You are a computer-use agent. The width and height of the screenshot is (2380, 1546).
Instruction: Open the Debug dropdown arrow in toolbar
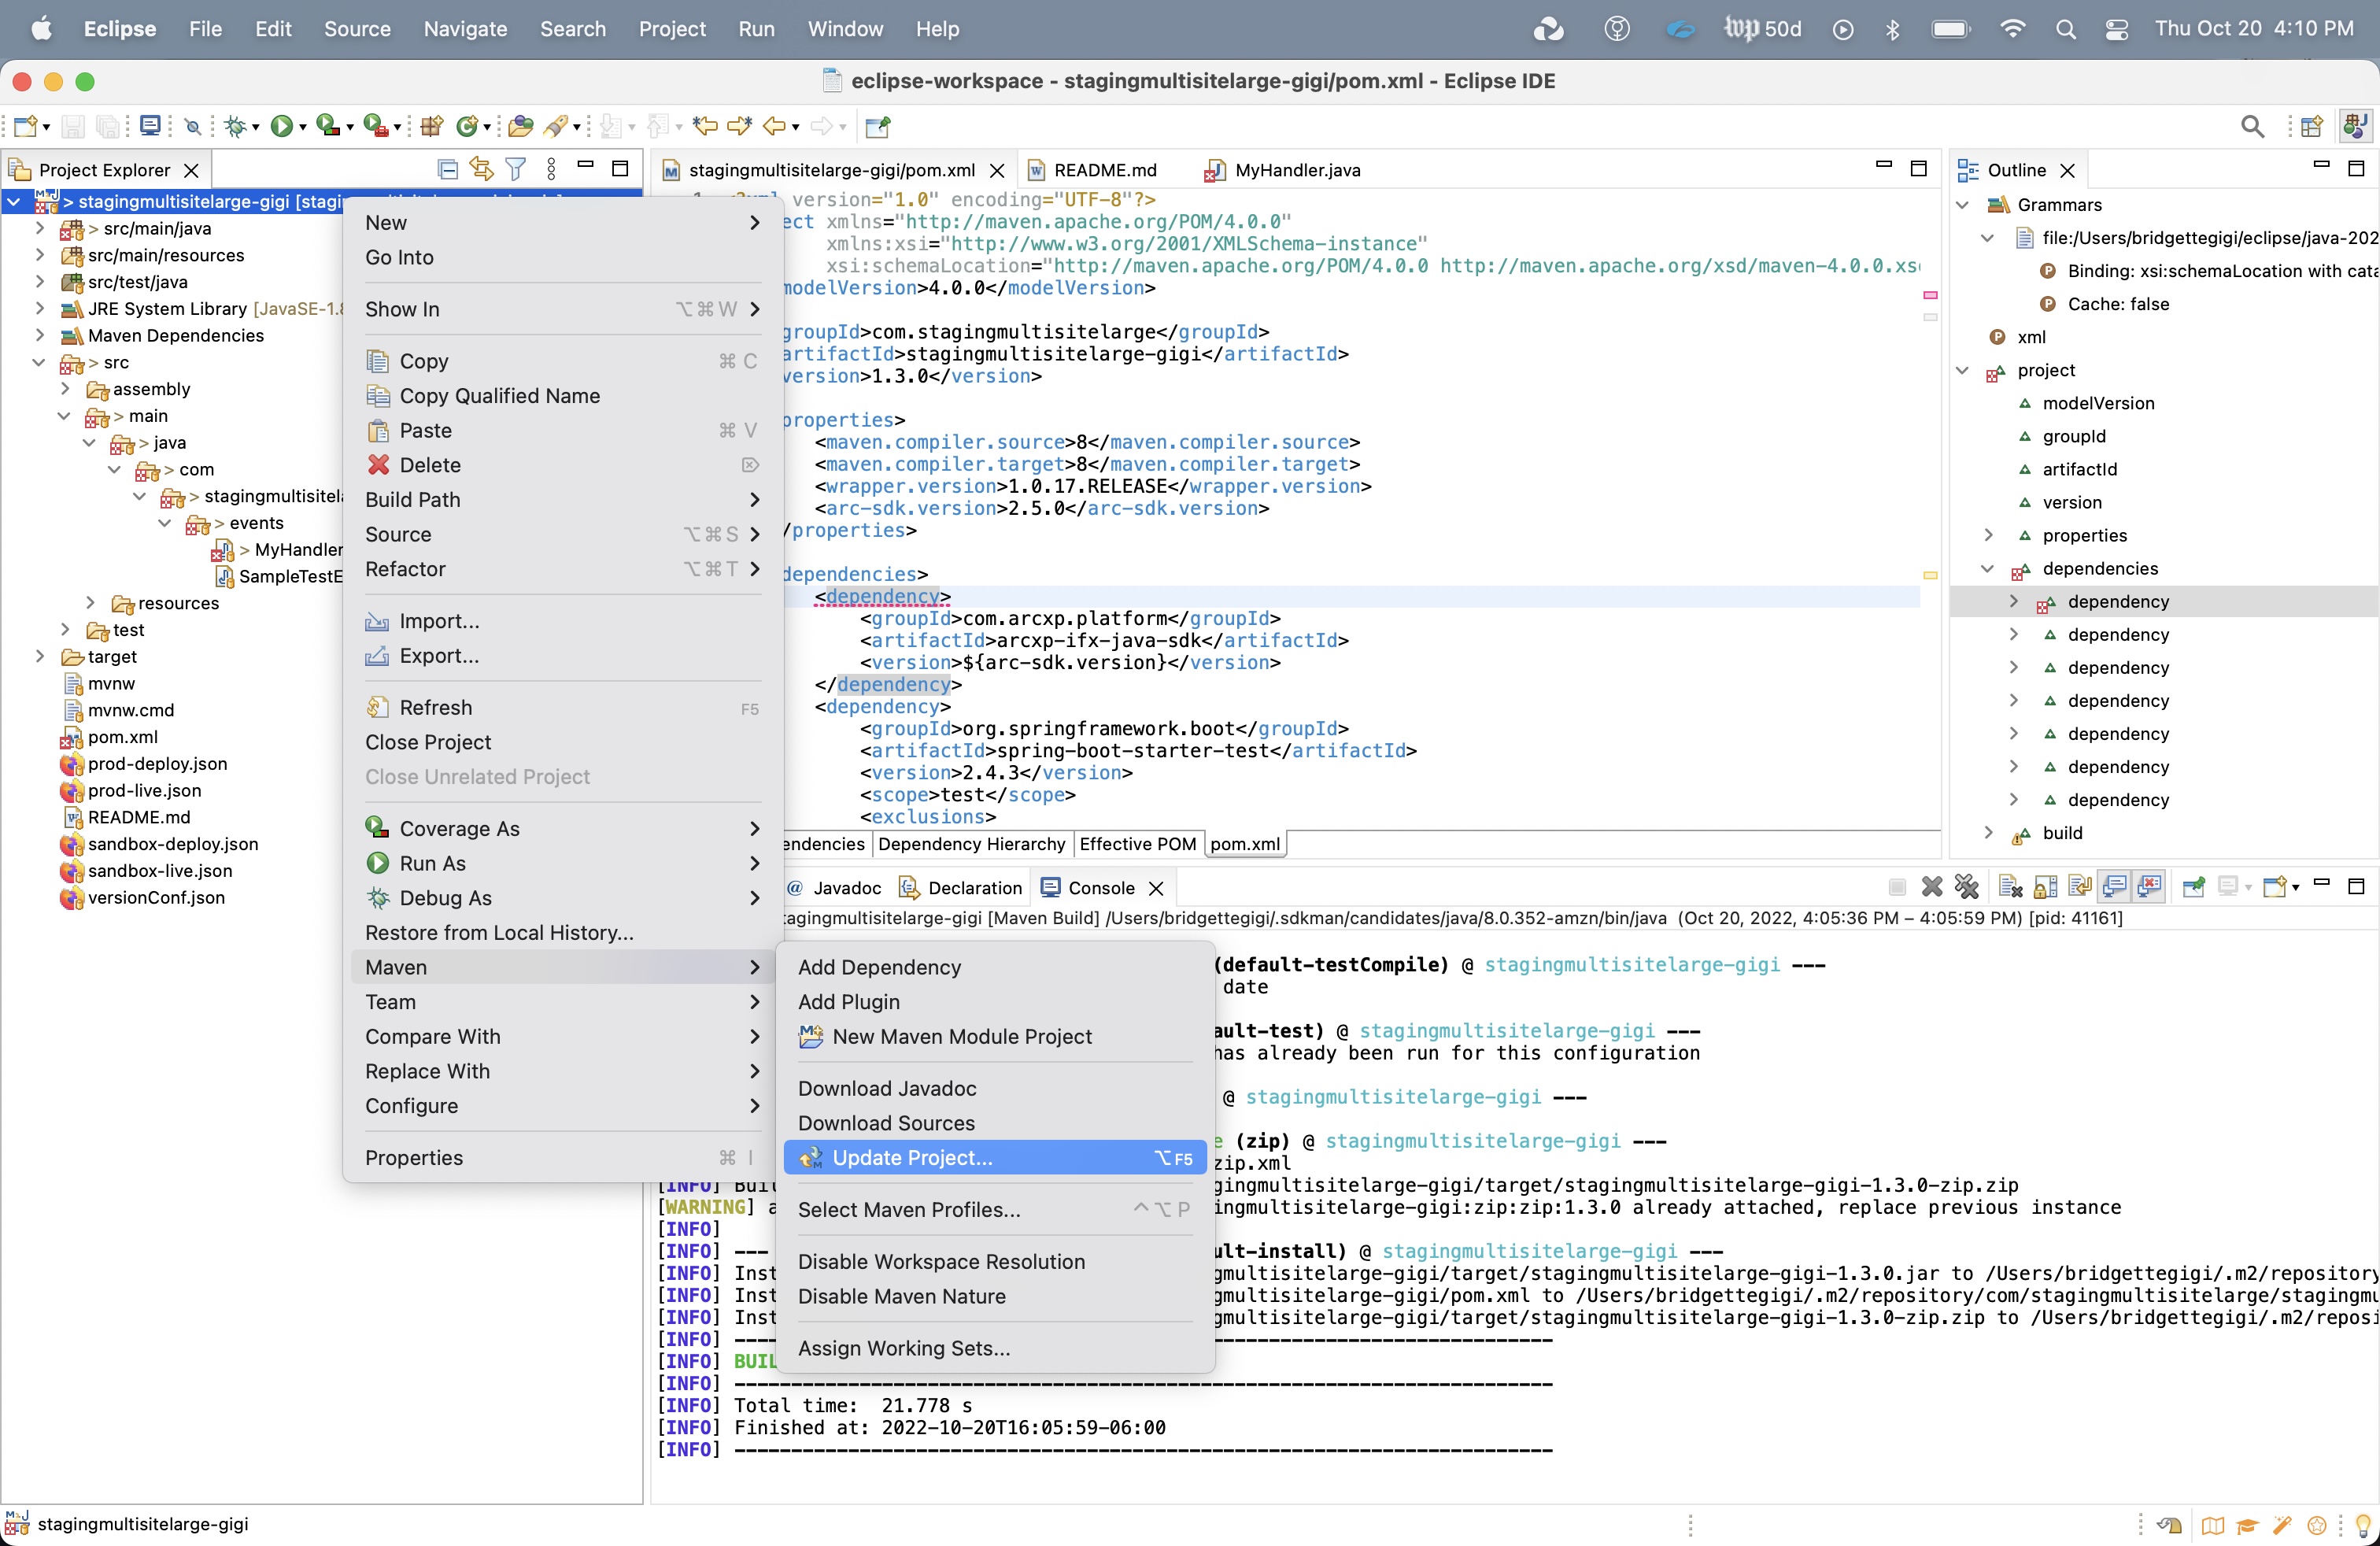point(256,128)
